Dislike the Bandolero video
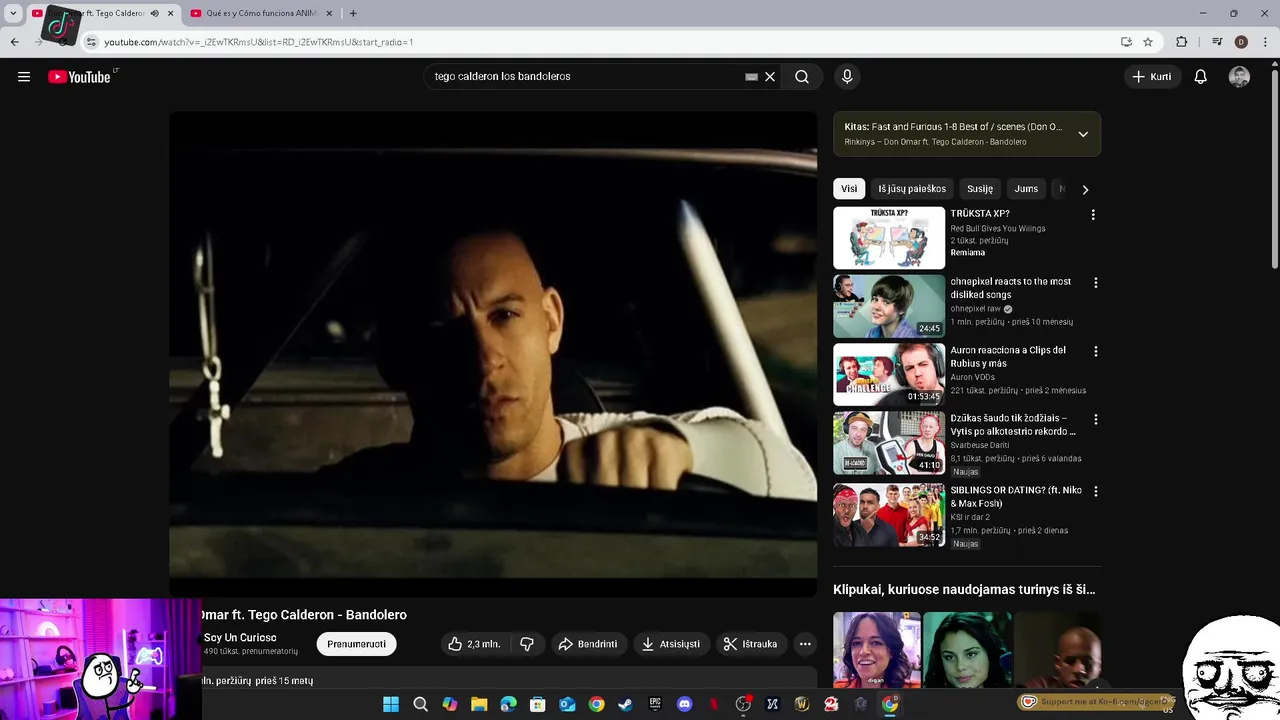The width and height of the screenshot is (1280, 720). point(527,644)
